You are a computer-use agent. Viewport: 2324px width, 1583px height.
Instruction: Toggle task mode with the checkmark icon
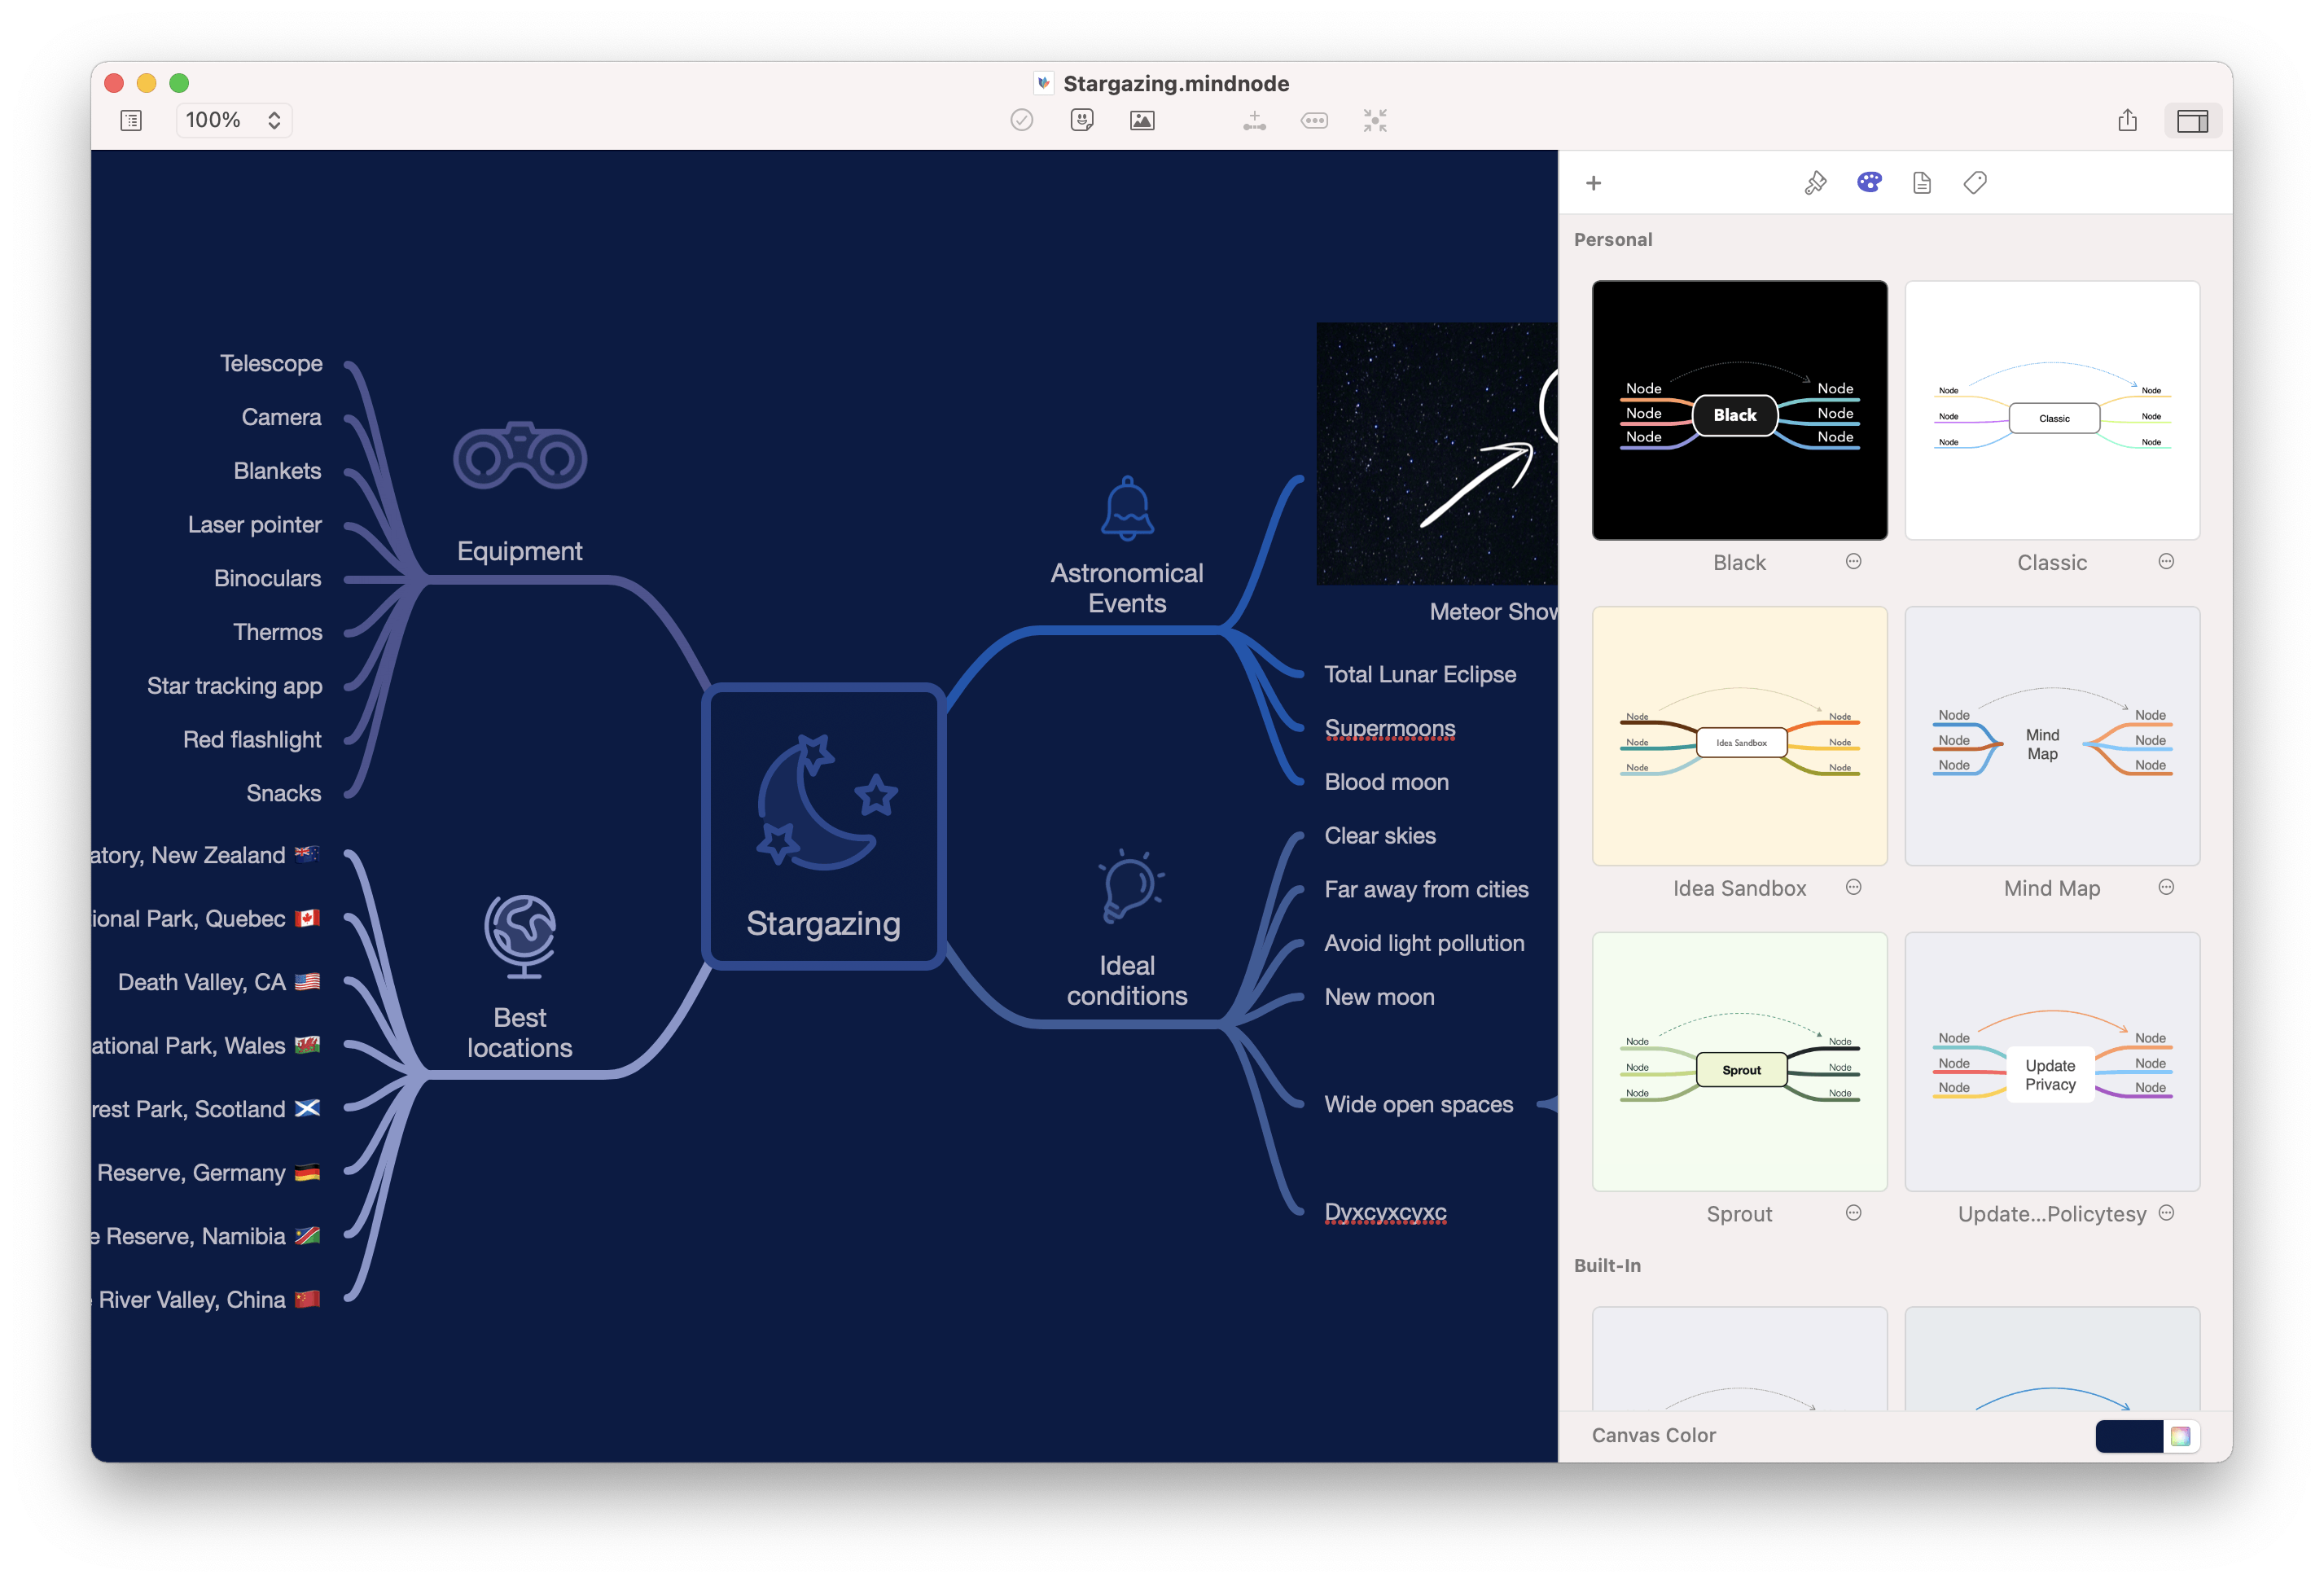pyautogui.click(x=1020, y=120)
